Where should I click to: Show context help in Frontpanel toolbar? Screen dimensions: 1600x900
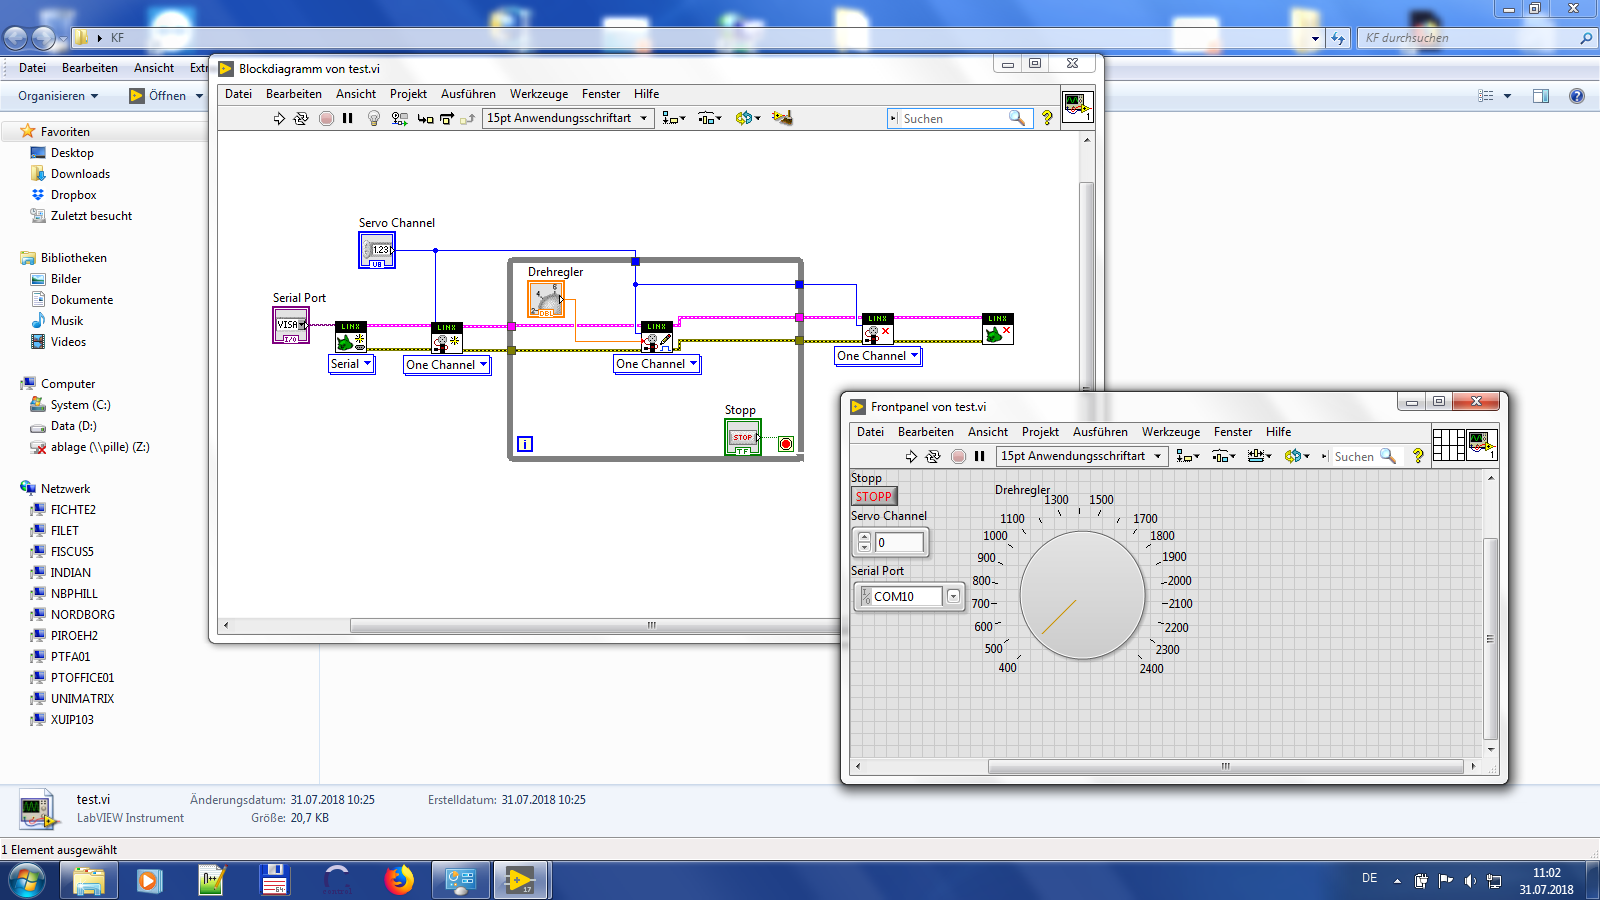[1417, 456]
